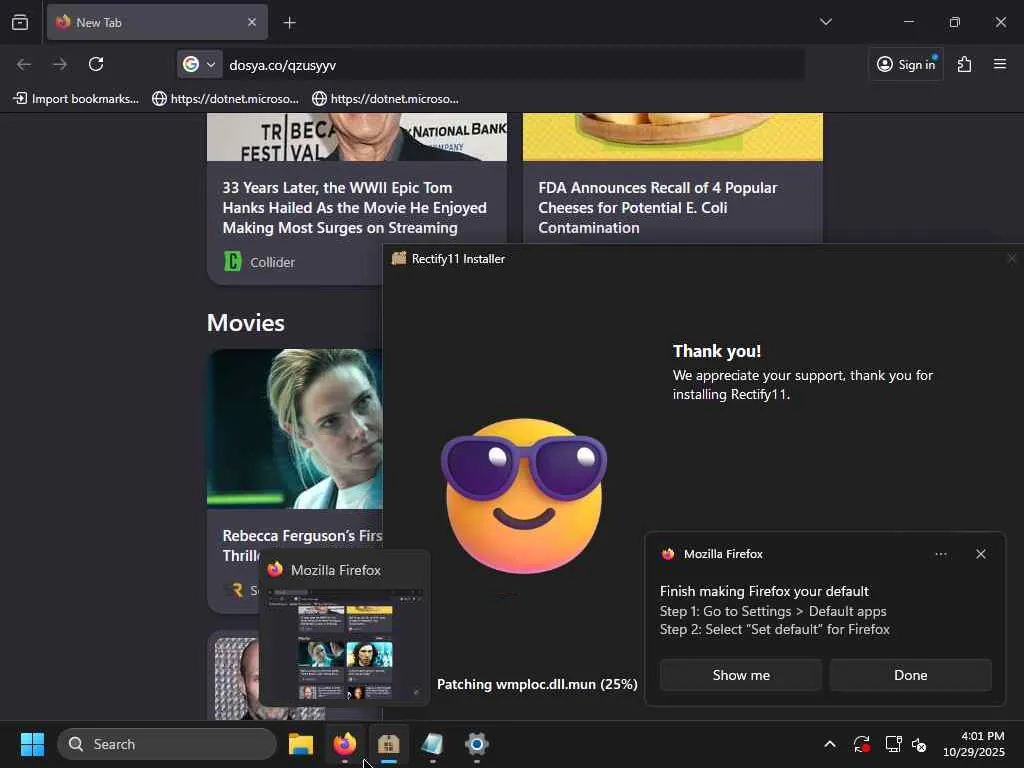1024x768 pixels.
Task: Open the Google search engine selector dropdown
Action: (199, 64)
